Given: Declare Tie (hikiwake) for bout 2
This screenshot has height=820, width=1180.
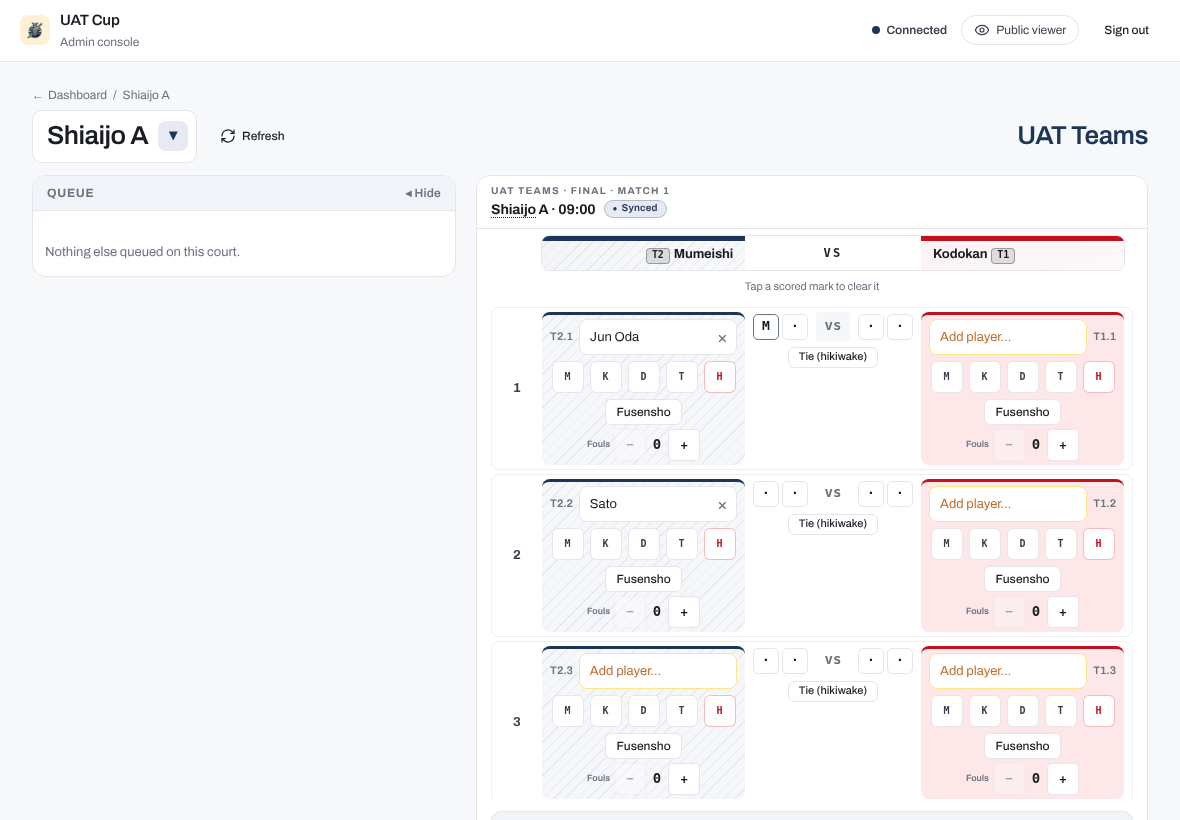Looking at the screenshot, I should (x=832, y=524).
